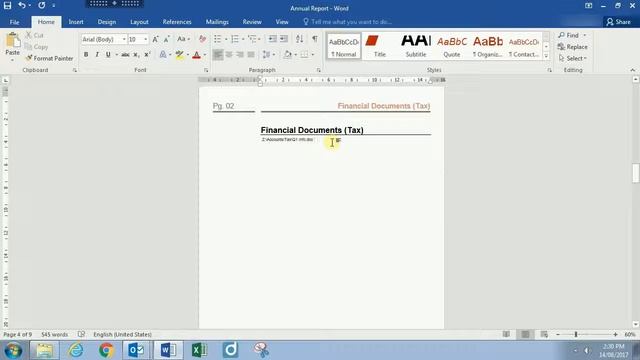
Task: Open the Multilevel List dropdown
Action: pos(260,39)
